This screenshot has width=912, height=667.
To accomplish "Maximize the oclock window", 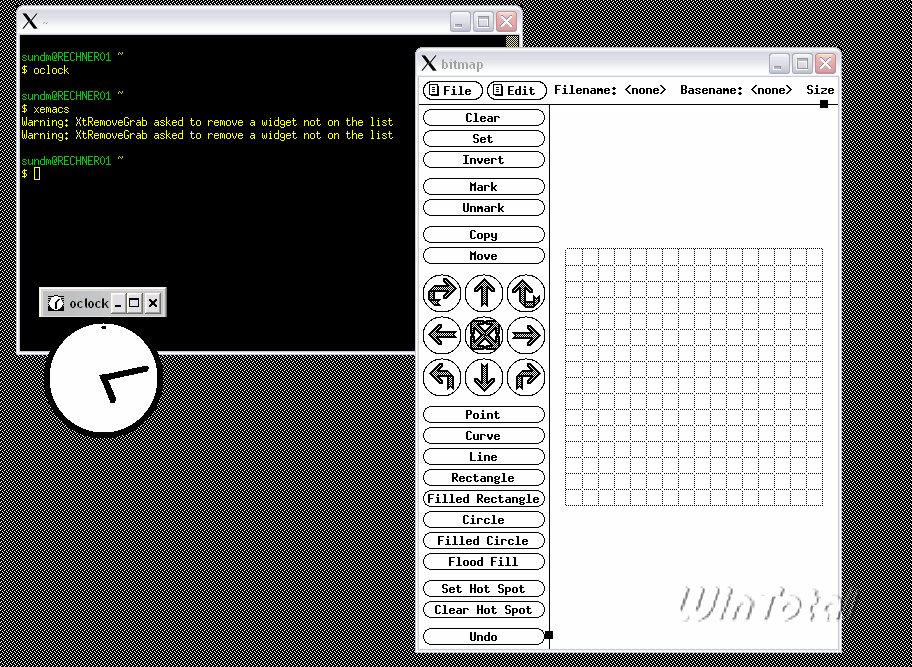I will click(134, 303).
